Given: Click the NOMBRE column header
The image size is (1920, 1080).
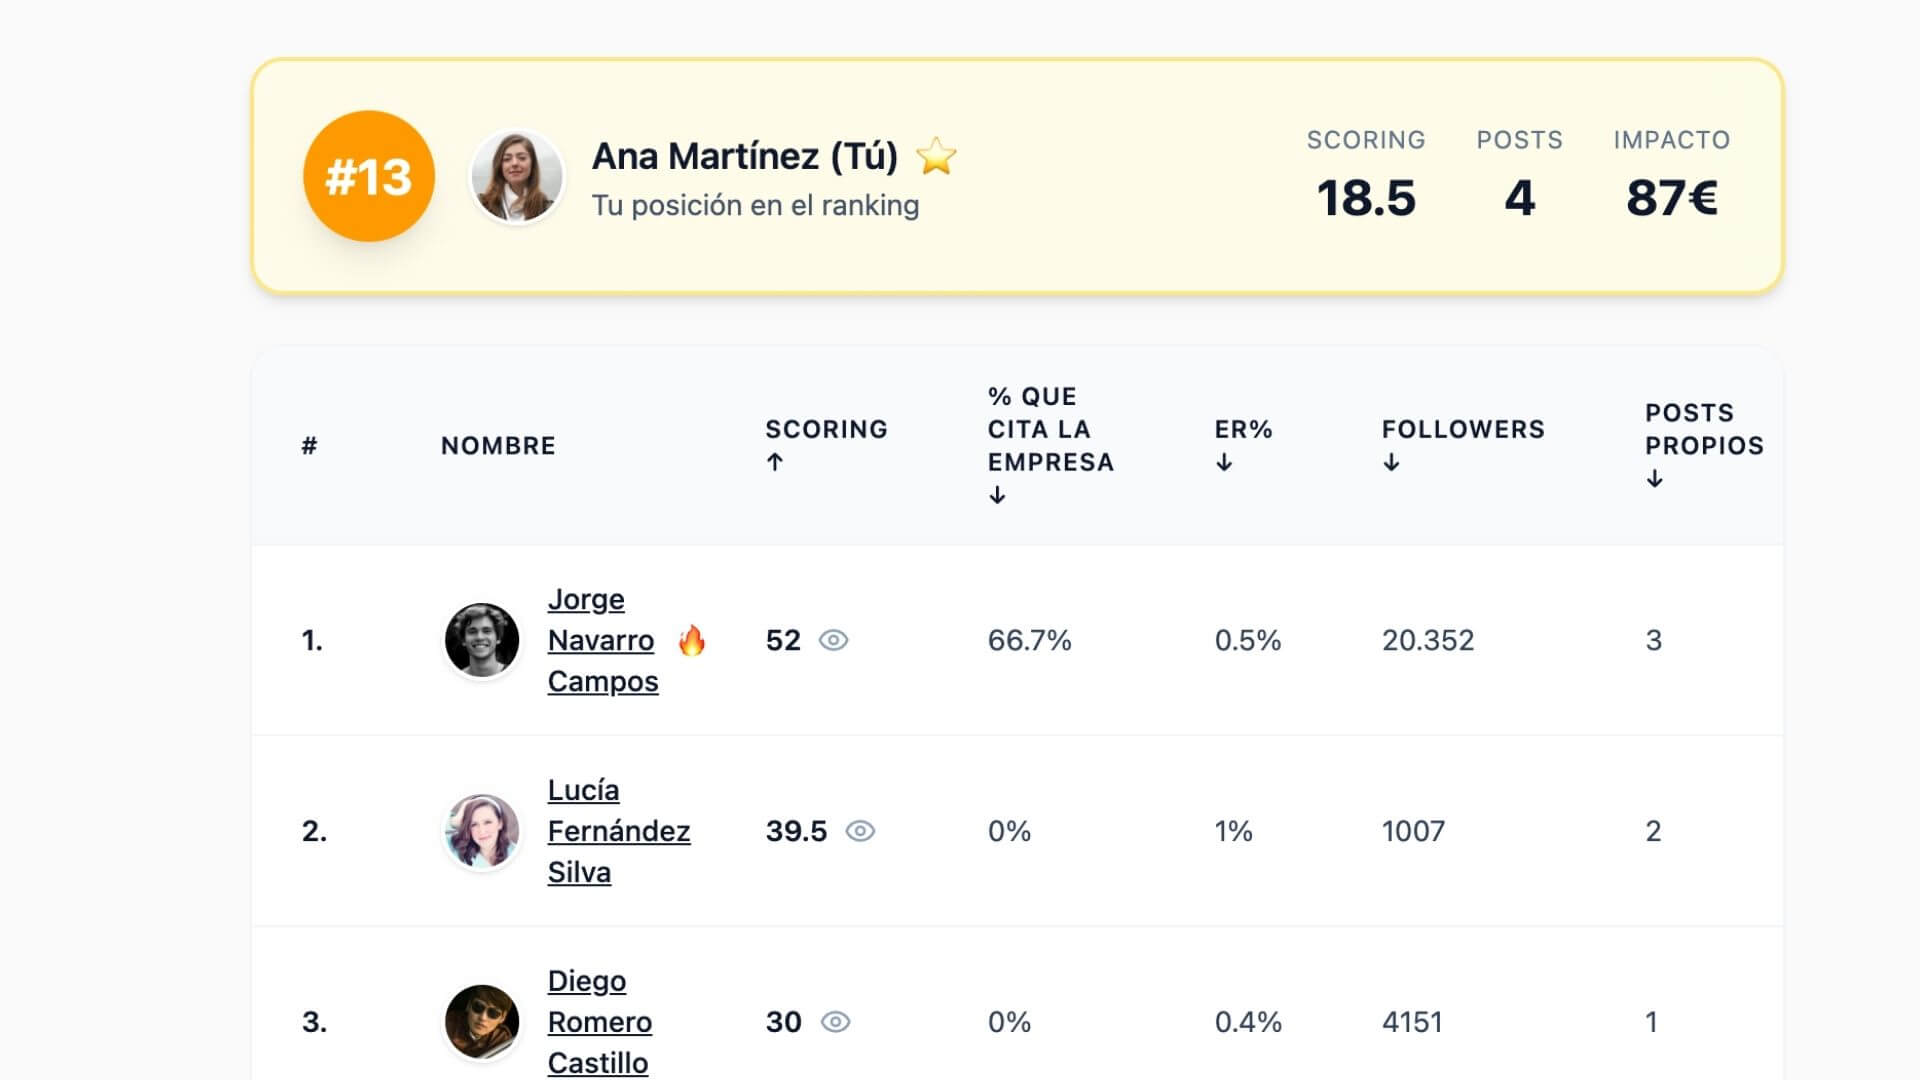Looking at the screenshot, I should [499, 445].
